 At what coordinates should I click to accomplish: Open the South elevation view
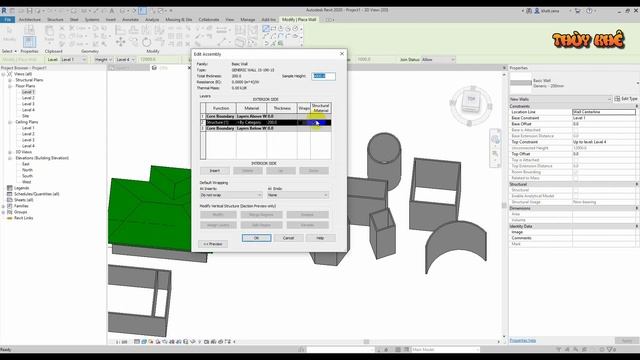tap(27, 176)
